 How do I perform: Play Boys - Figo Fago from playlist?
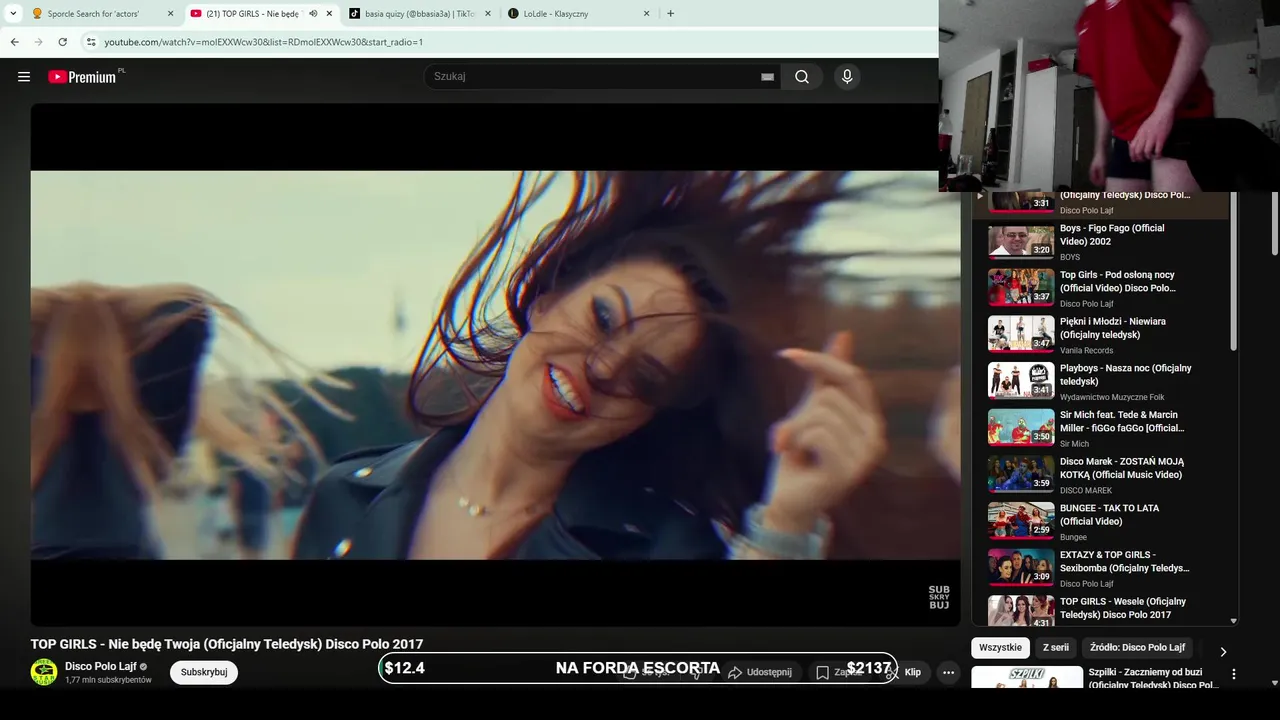(x=1112, y=234)
